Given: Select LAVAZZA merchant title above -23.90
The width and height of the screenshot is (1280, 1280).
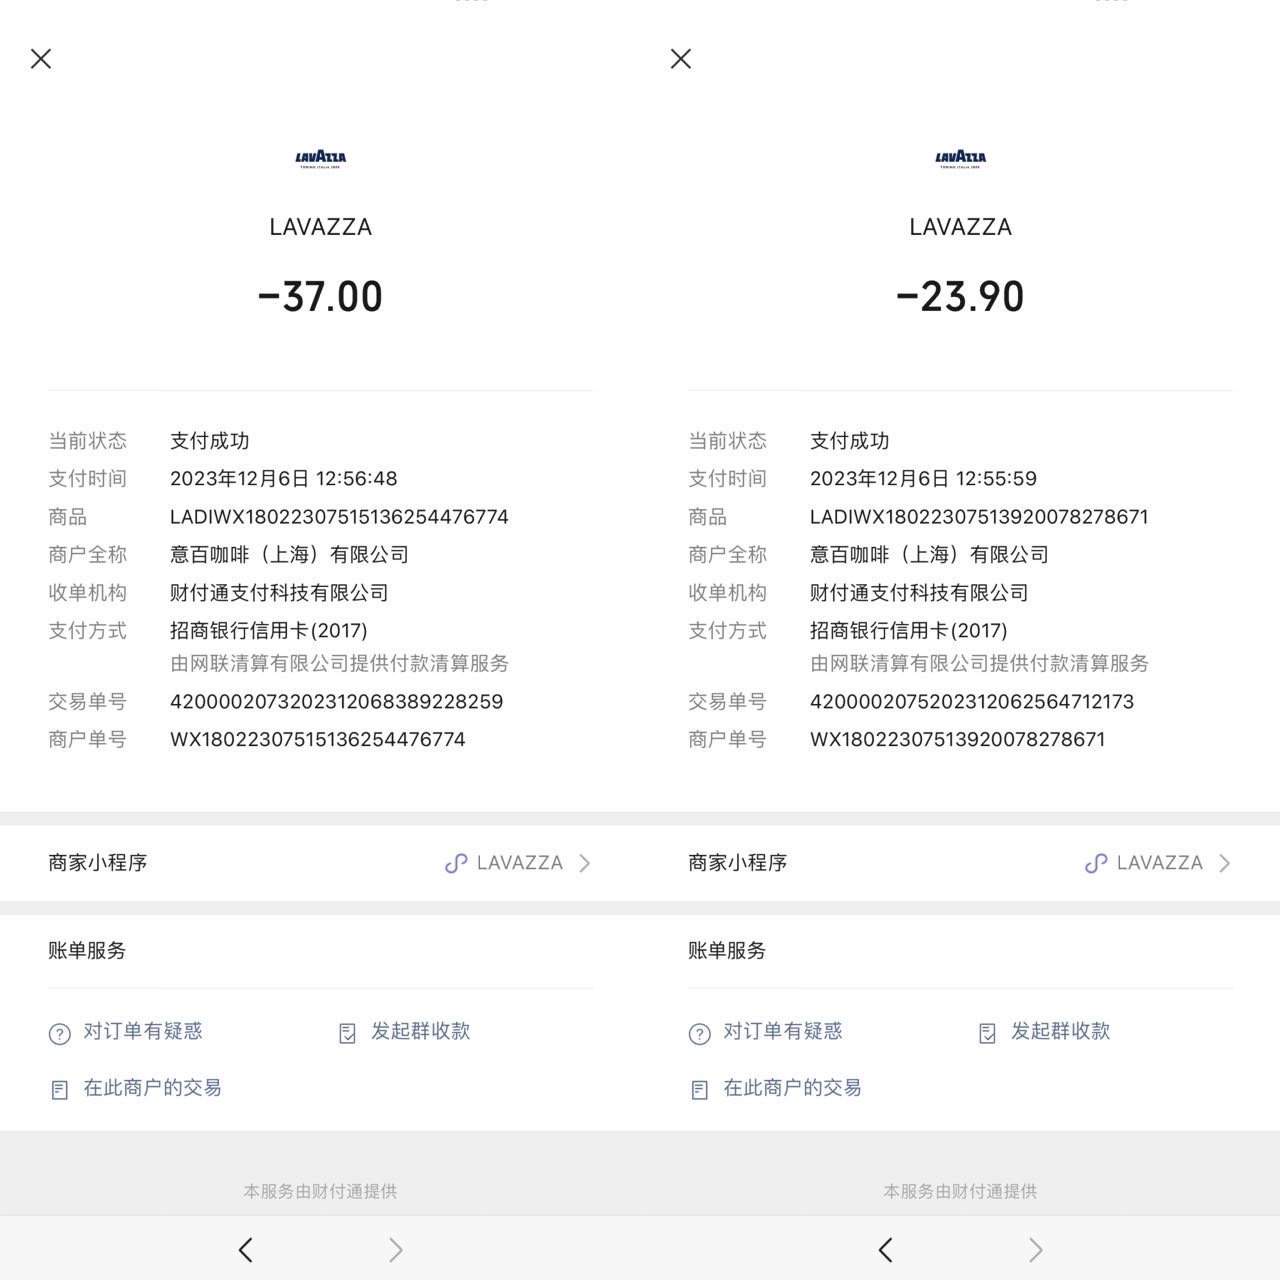Looking at the screenshot, I should (961, 227).
